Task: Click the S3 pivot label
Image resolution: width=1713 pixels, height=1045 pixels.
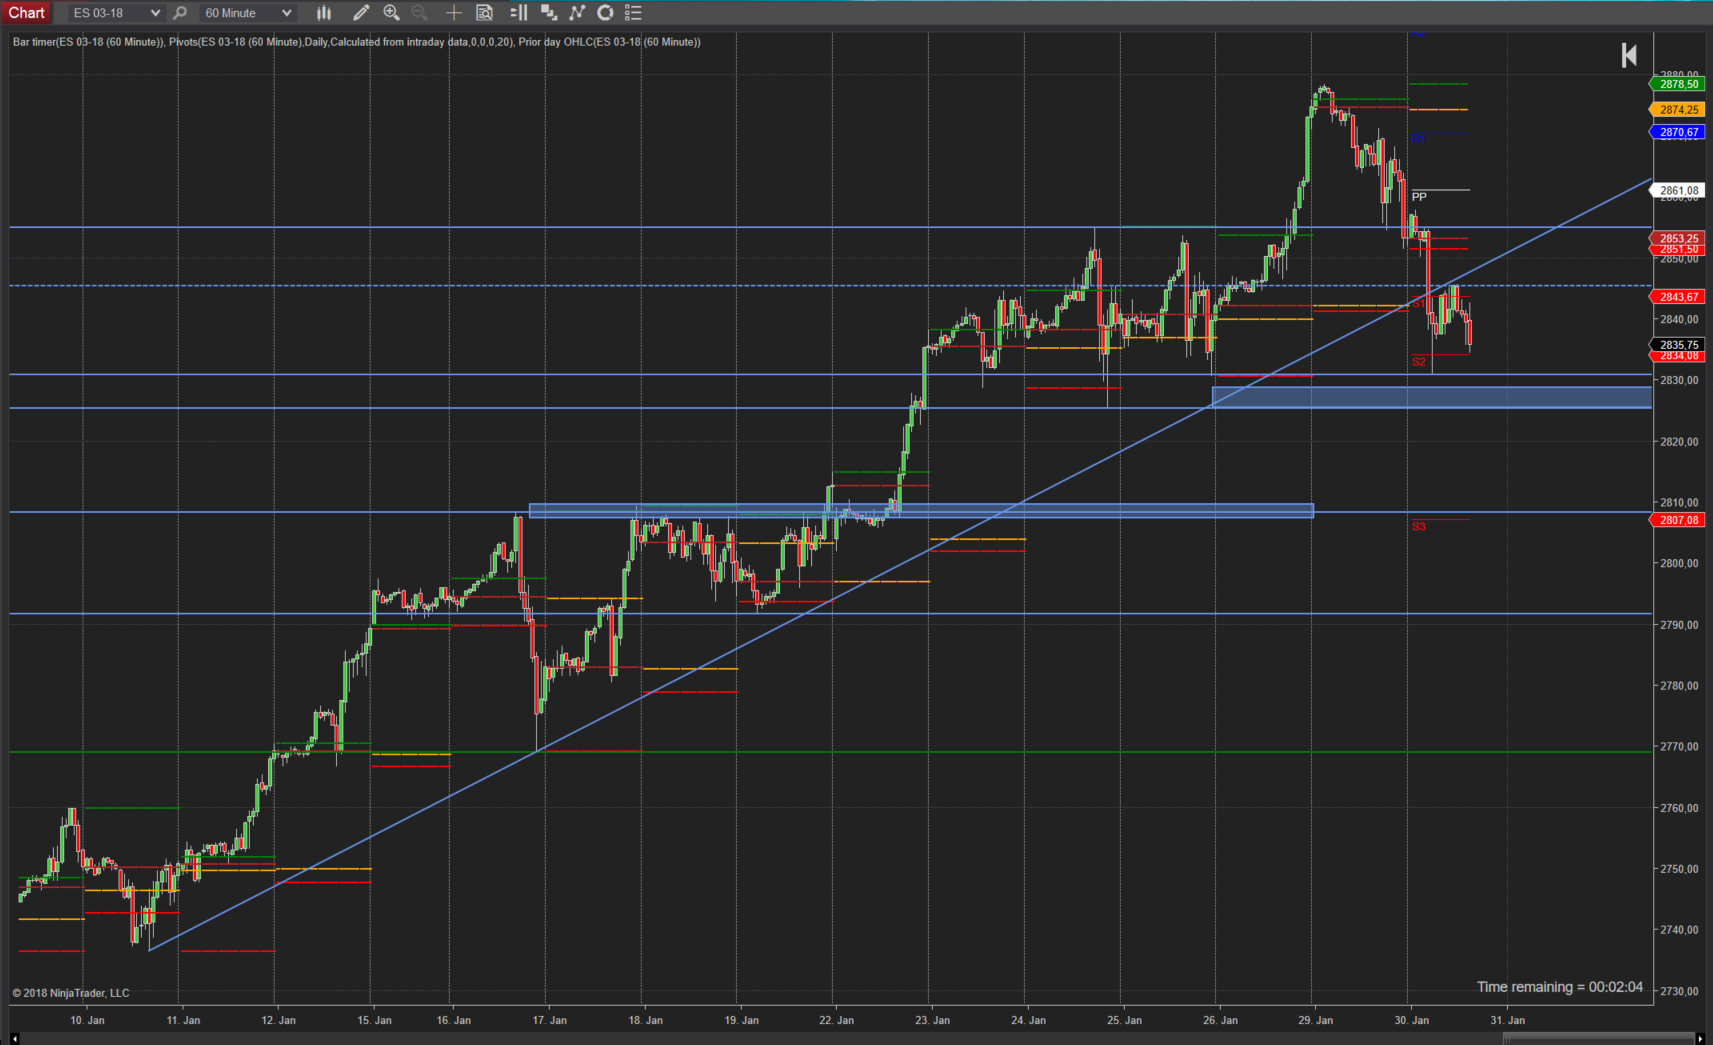Action: click(1419, 526)
